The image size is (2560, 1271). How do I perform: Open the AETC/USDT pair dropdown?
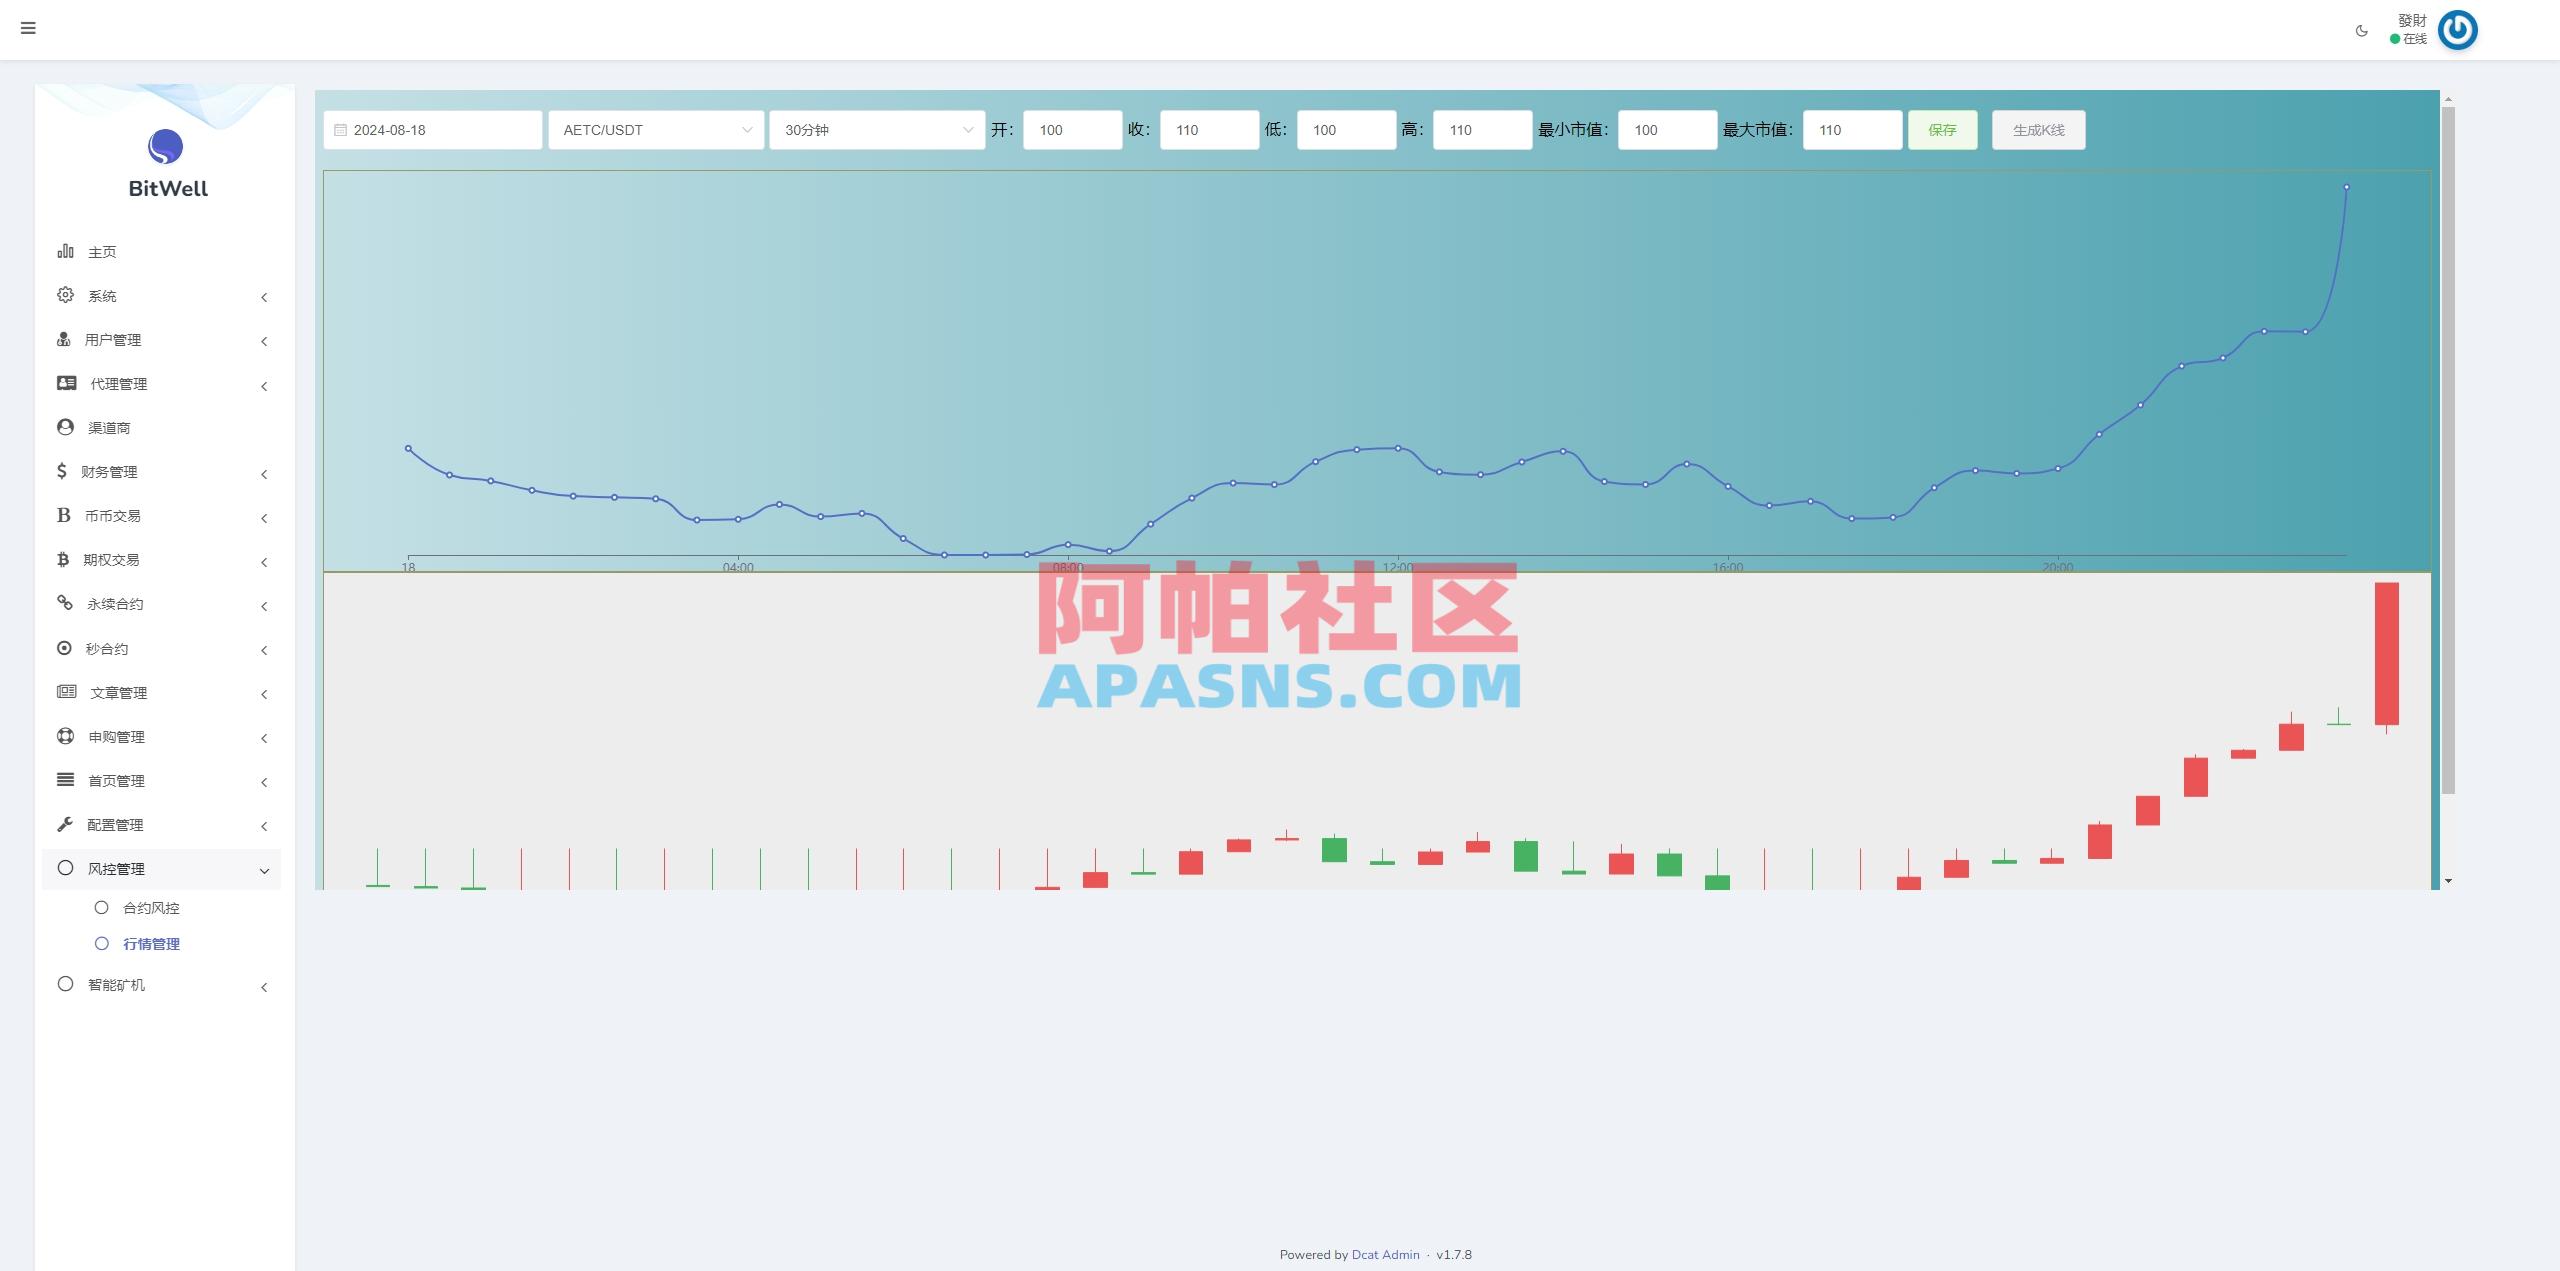(655, 129)
